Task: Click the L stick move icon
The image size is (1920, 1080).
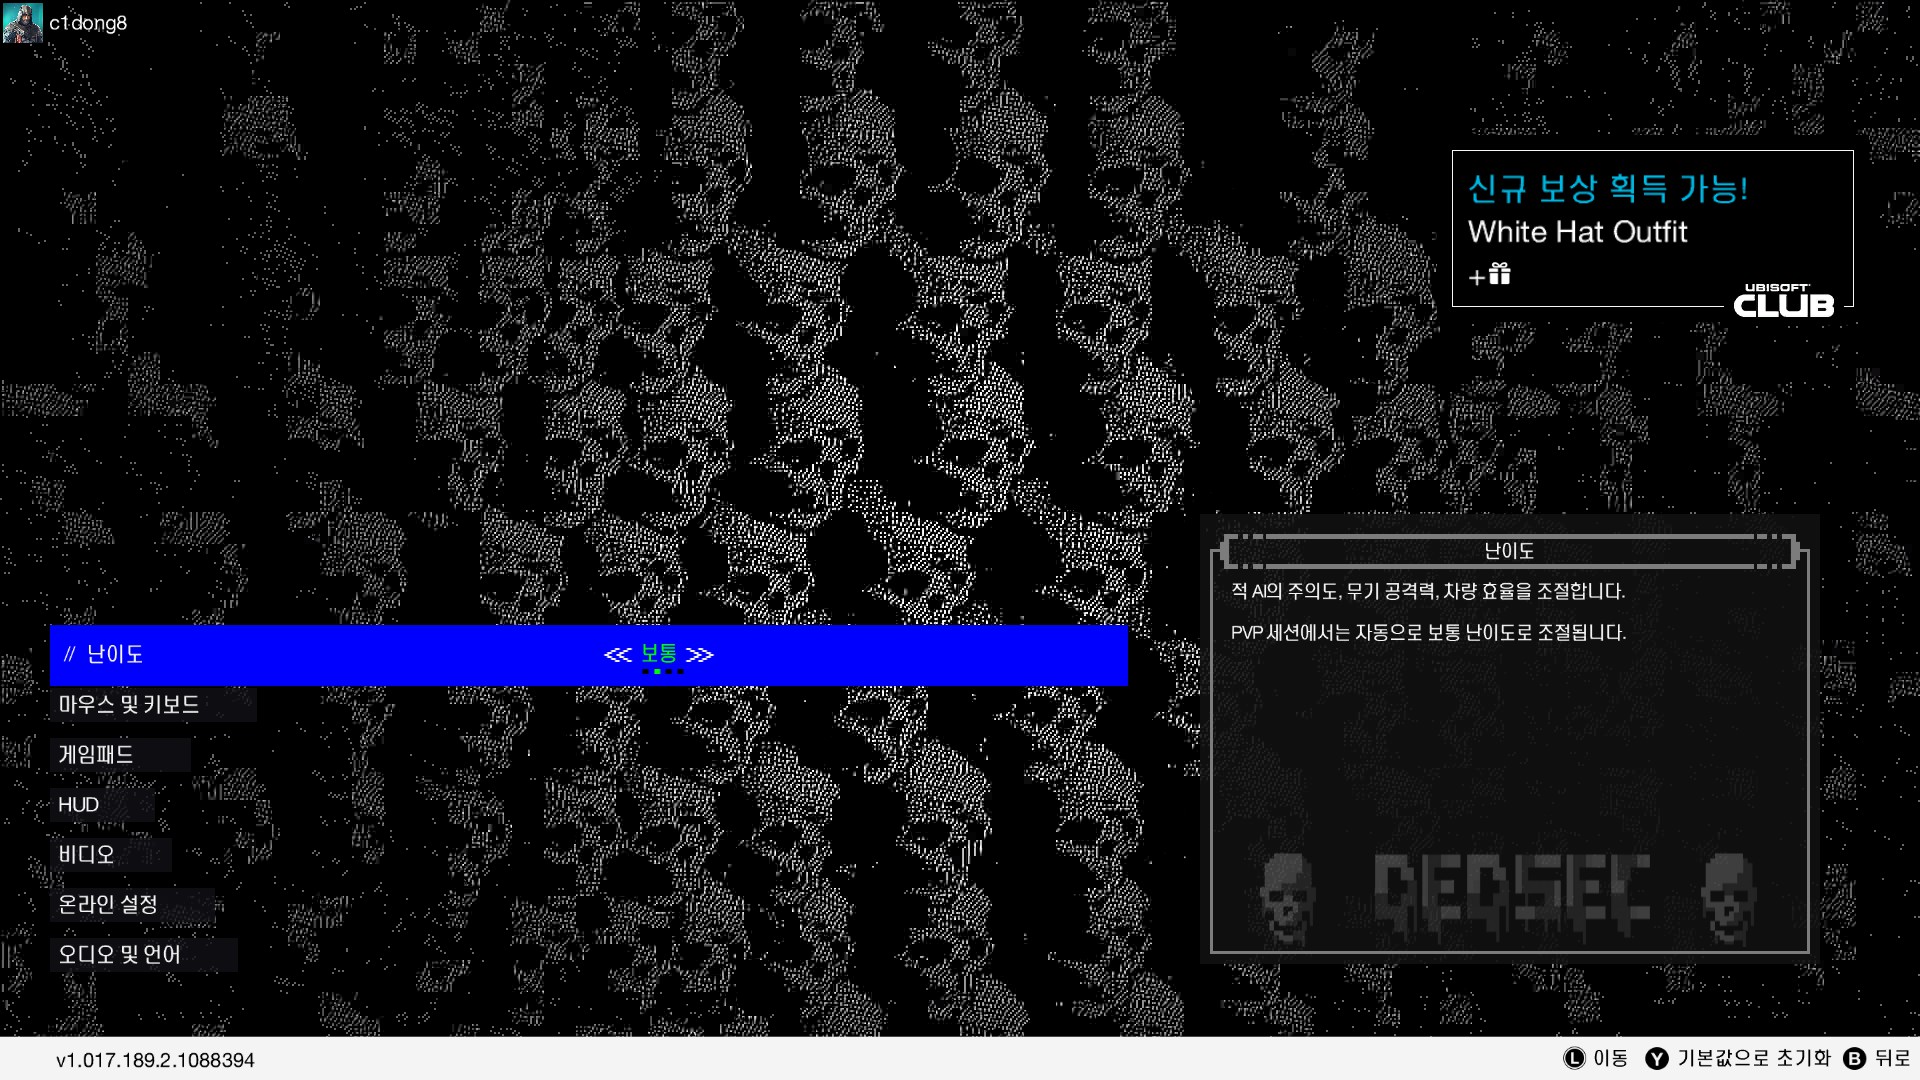Action: click(1574, 1058)
